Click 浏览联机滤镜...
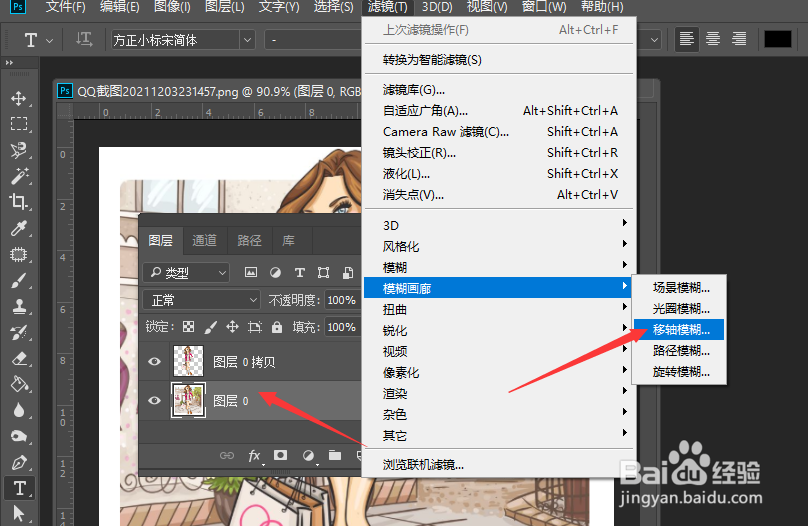This screenshot has height=526, width=808. click(498, 465)
